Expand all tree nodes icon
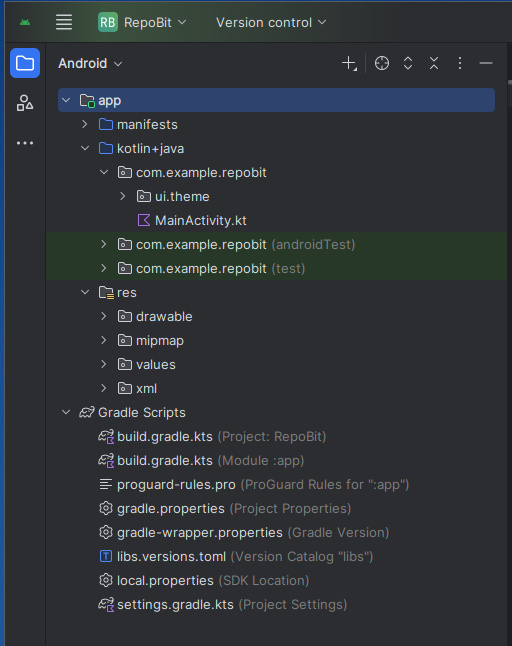The image size is (512, 646). pos(408,63)
